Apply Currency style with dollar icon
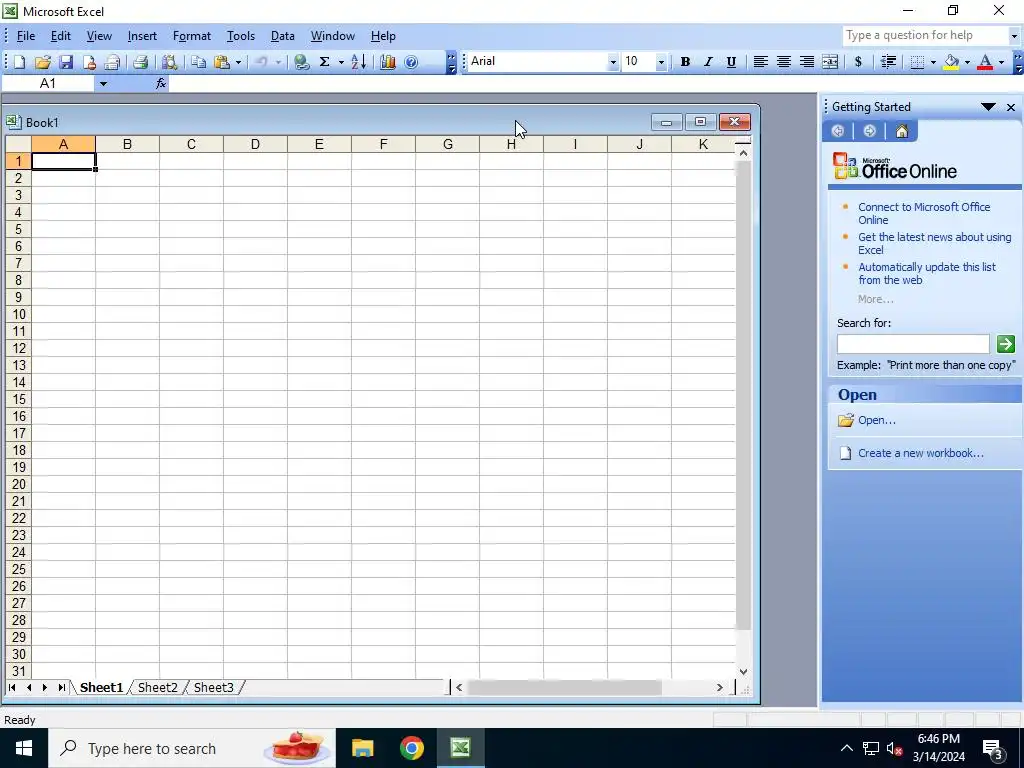This screenshot has width=1024, height=768. 858,61
